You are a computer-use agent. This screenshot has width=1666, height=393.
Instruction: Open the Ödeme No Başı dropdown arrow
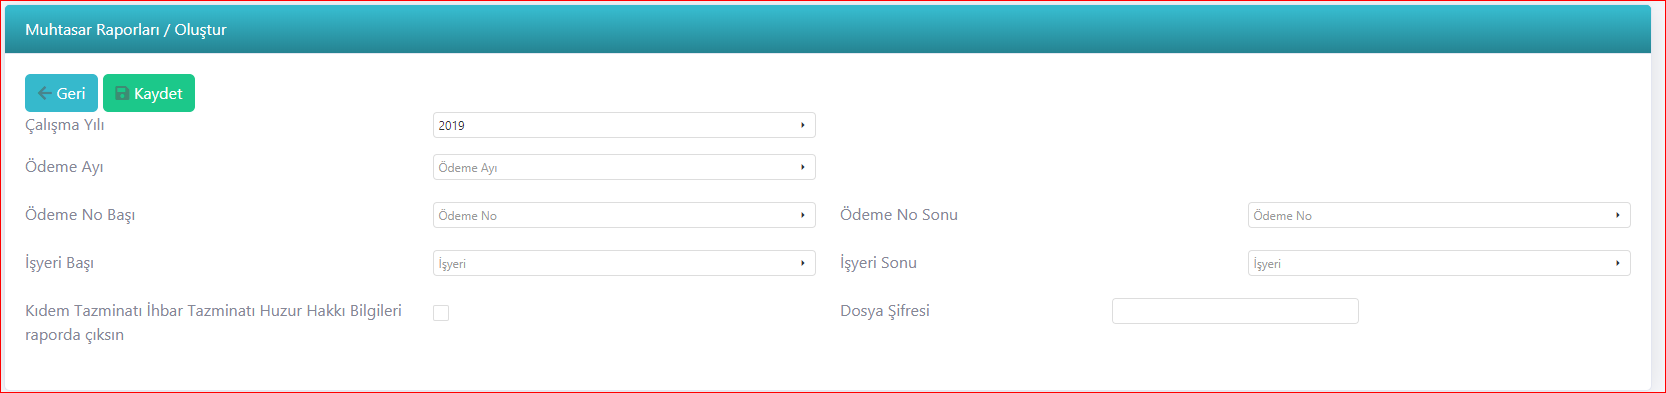[802, 215]
